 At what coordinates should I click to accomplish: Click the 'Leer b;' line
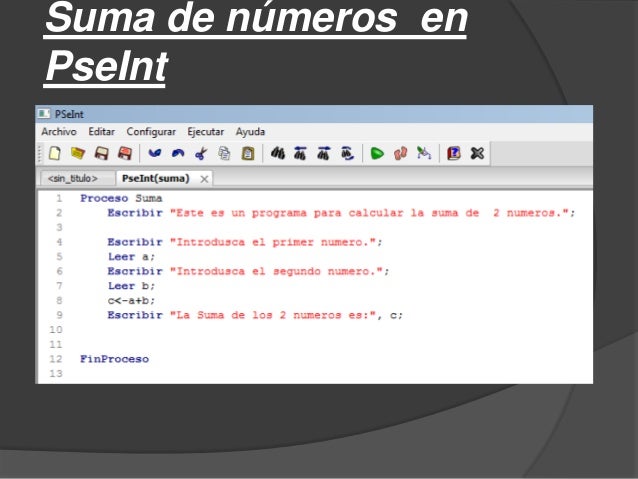pyautogui.click(x=131, y=286)
